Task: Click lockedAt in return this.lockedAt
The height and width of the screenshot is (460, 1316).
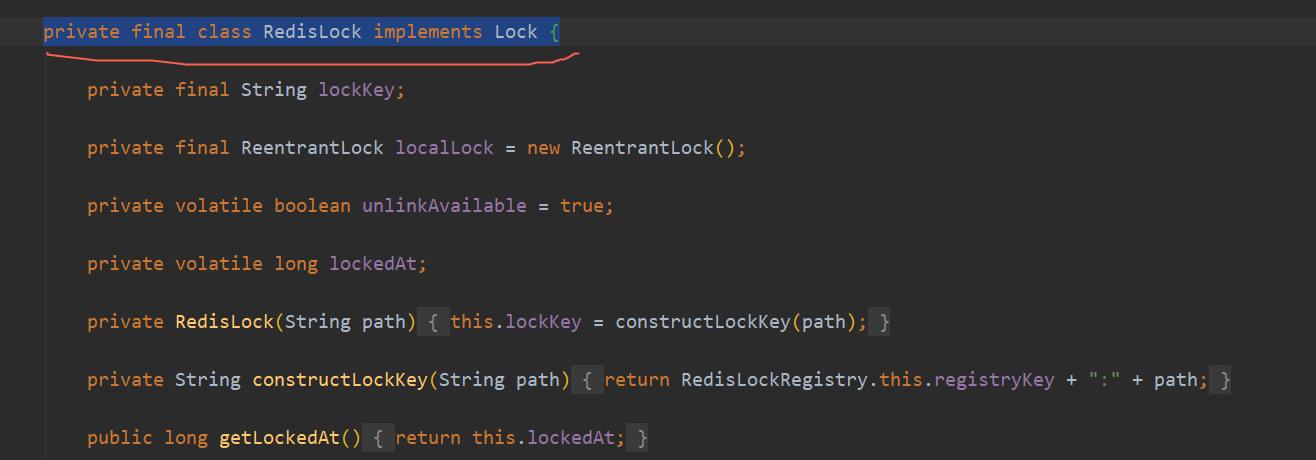Action: (570, 438)
